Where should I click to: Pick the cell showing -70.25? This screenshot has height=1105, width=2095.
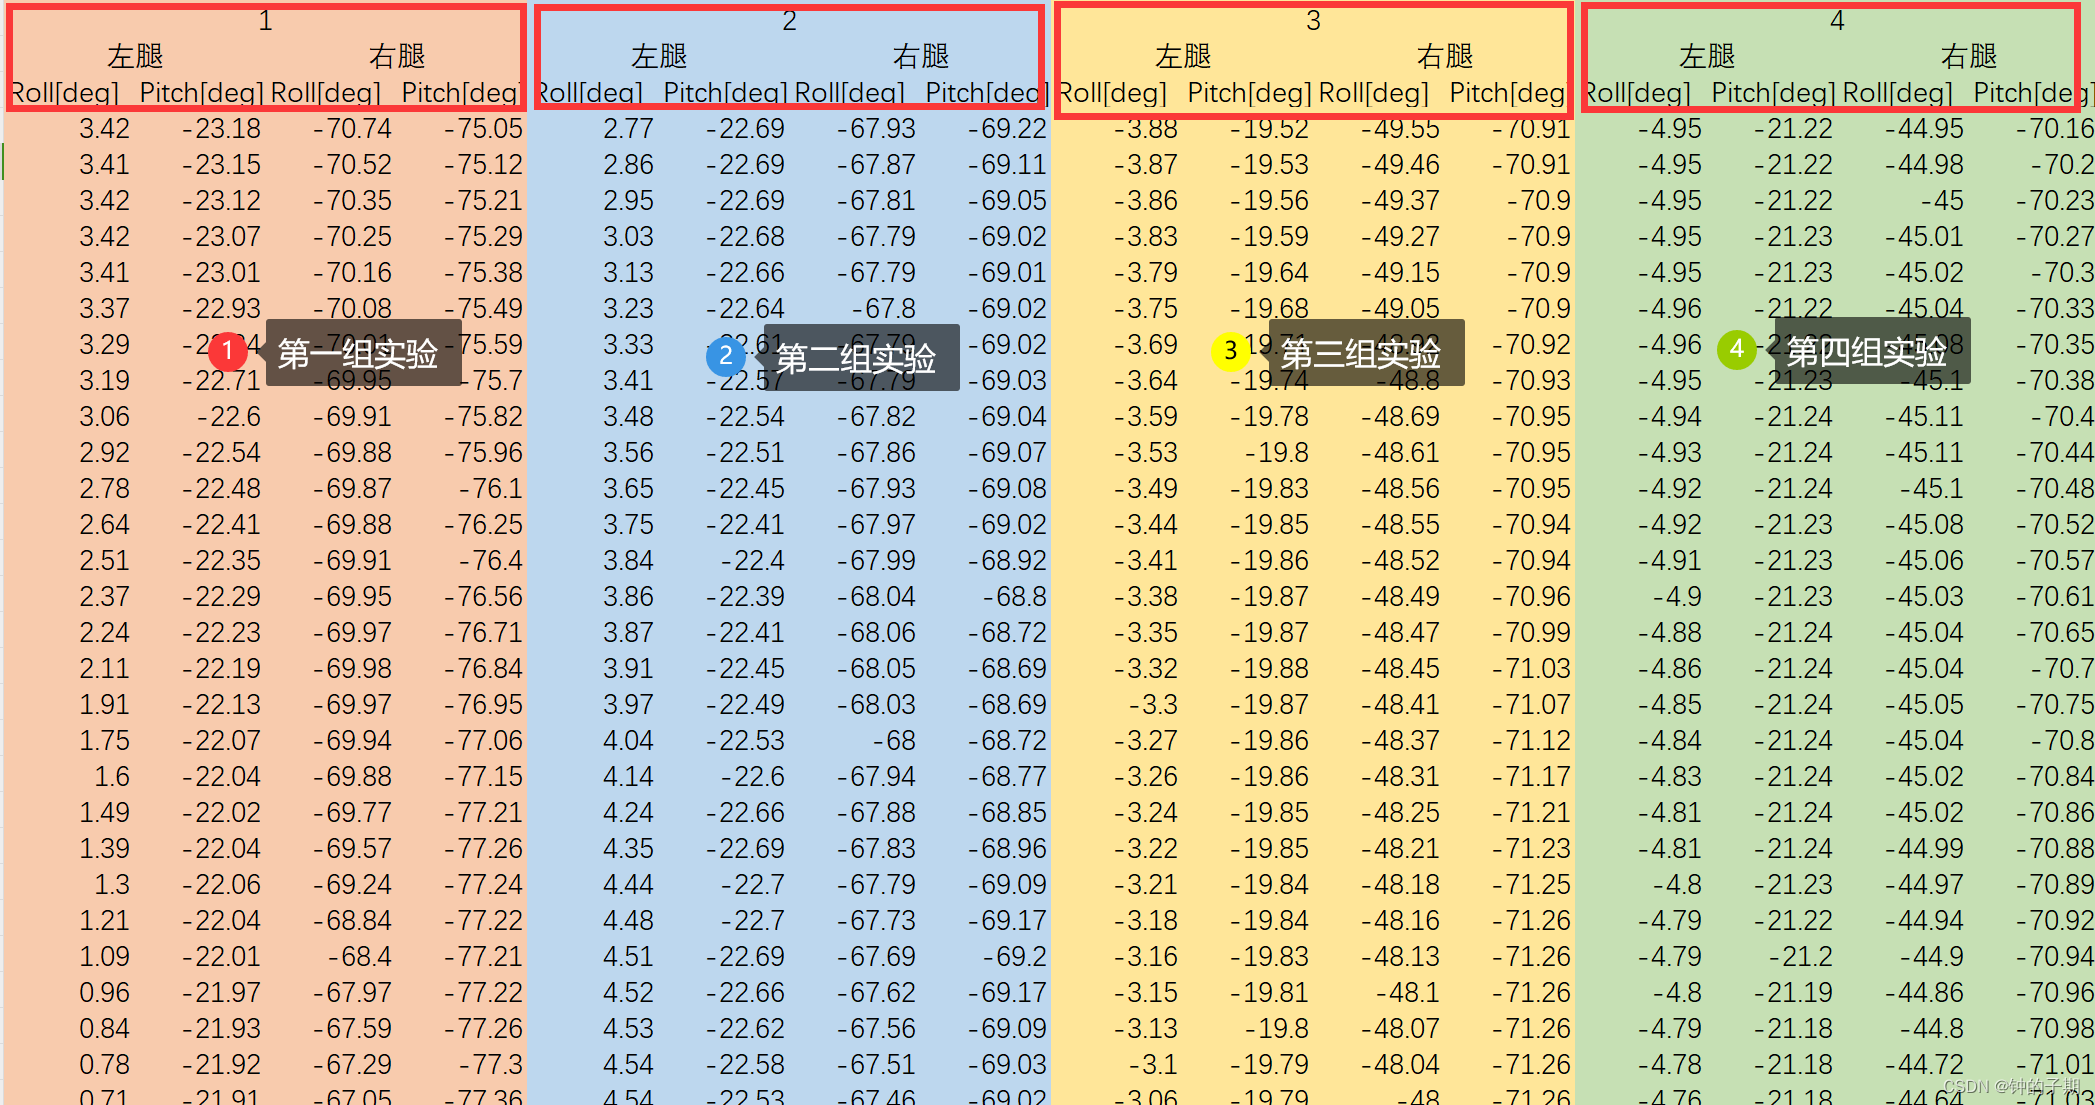(352, 237)
